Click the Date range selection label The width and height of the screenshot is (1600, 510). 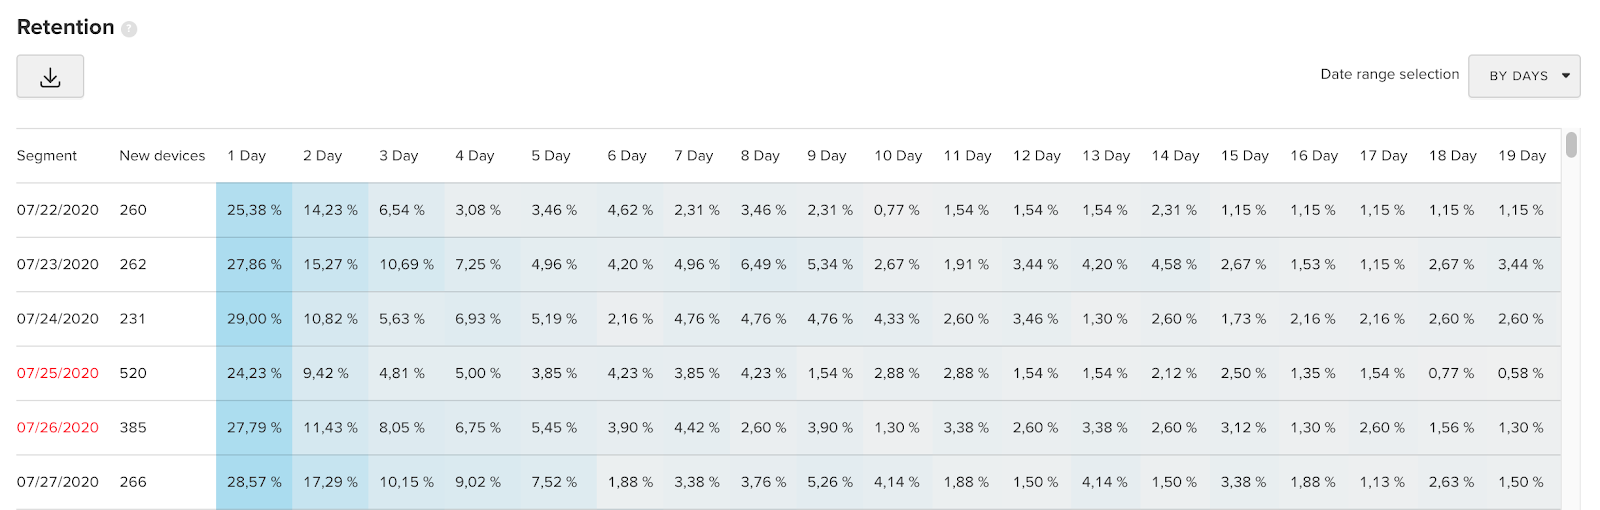(1389, 74)
